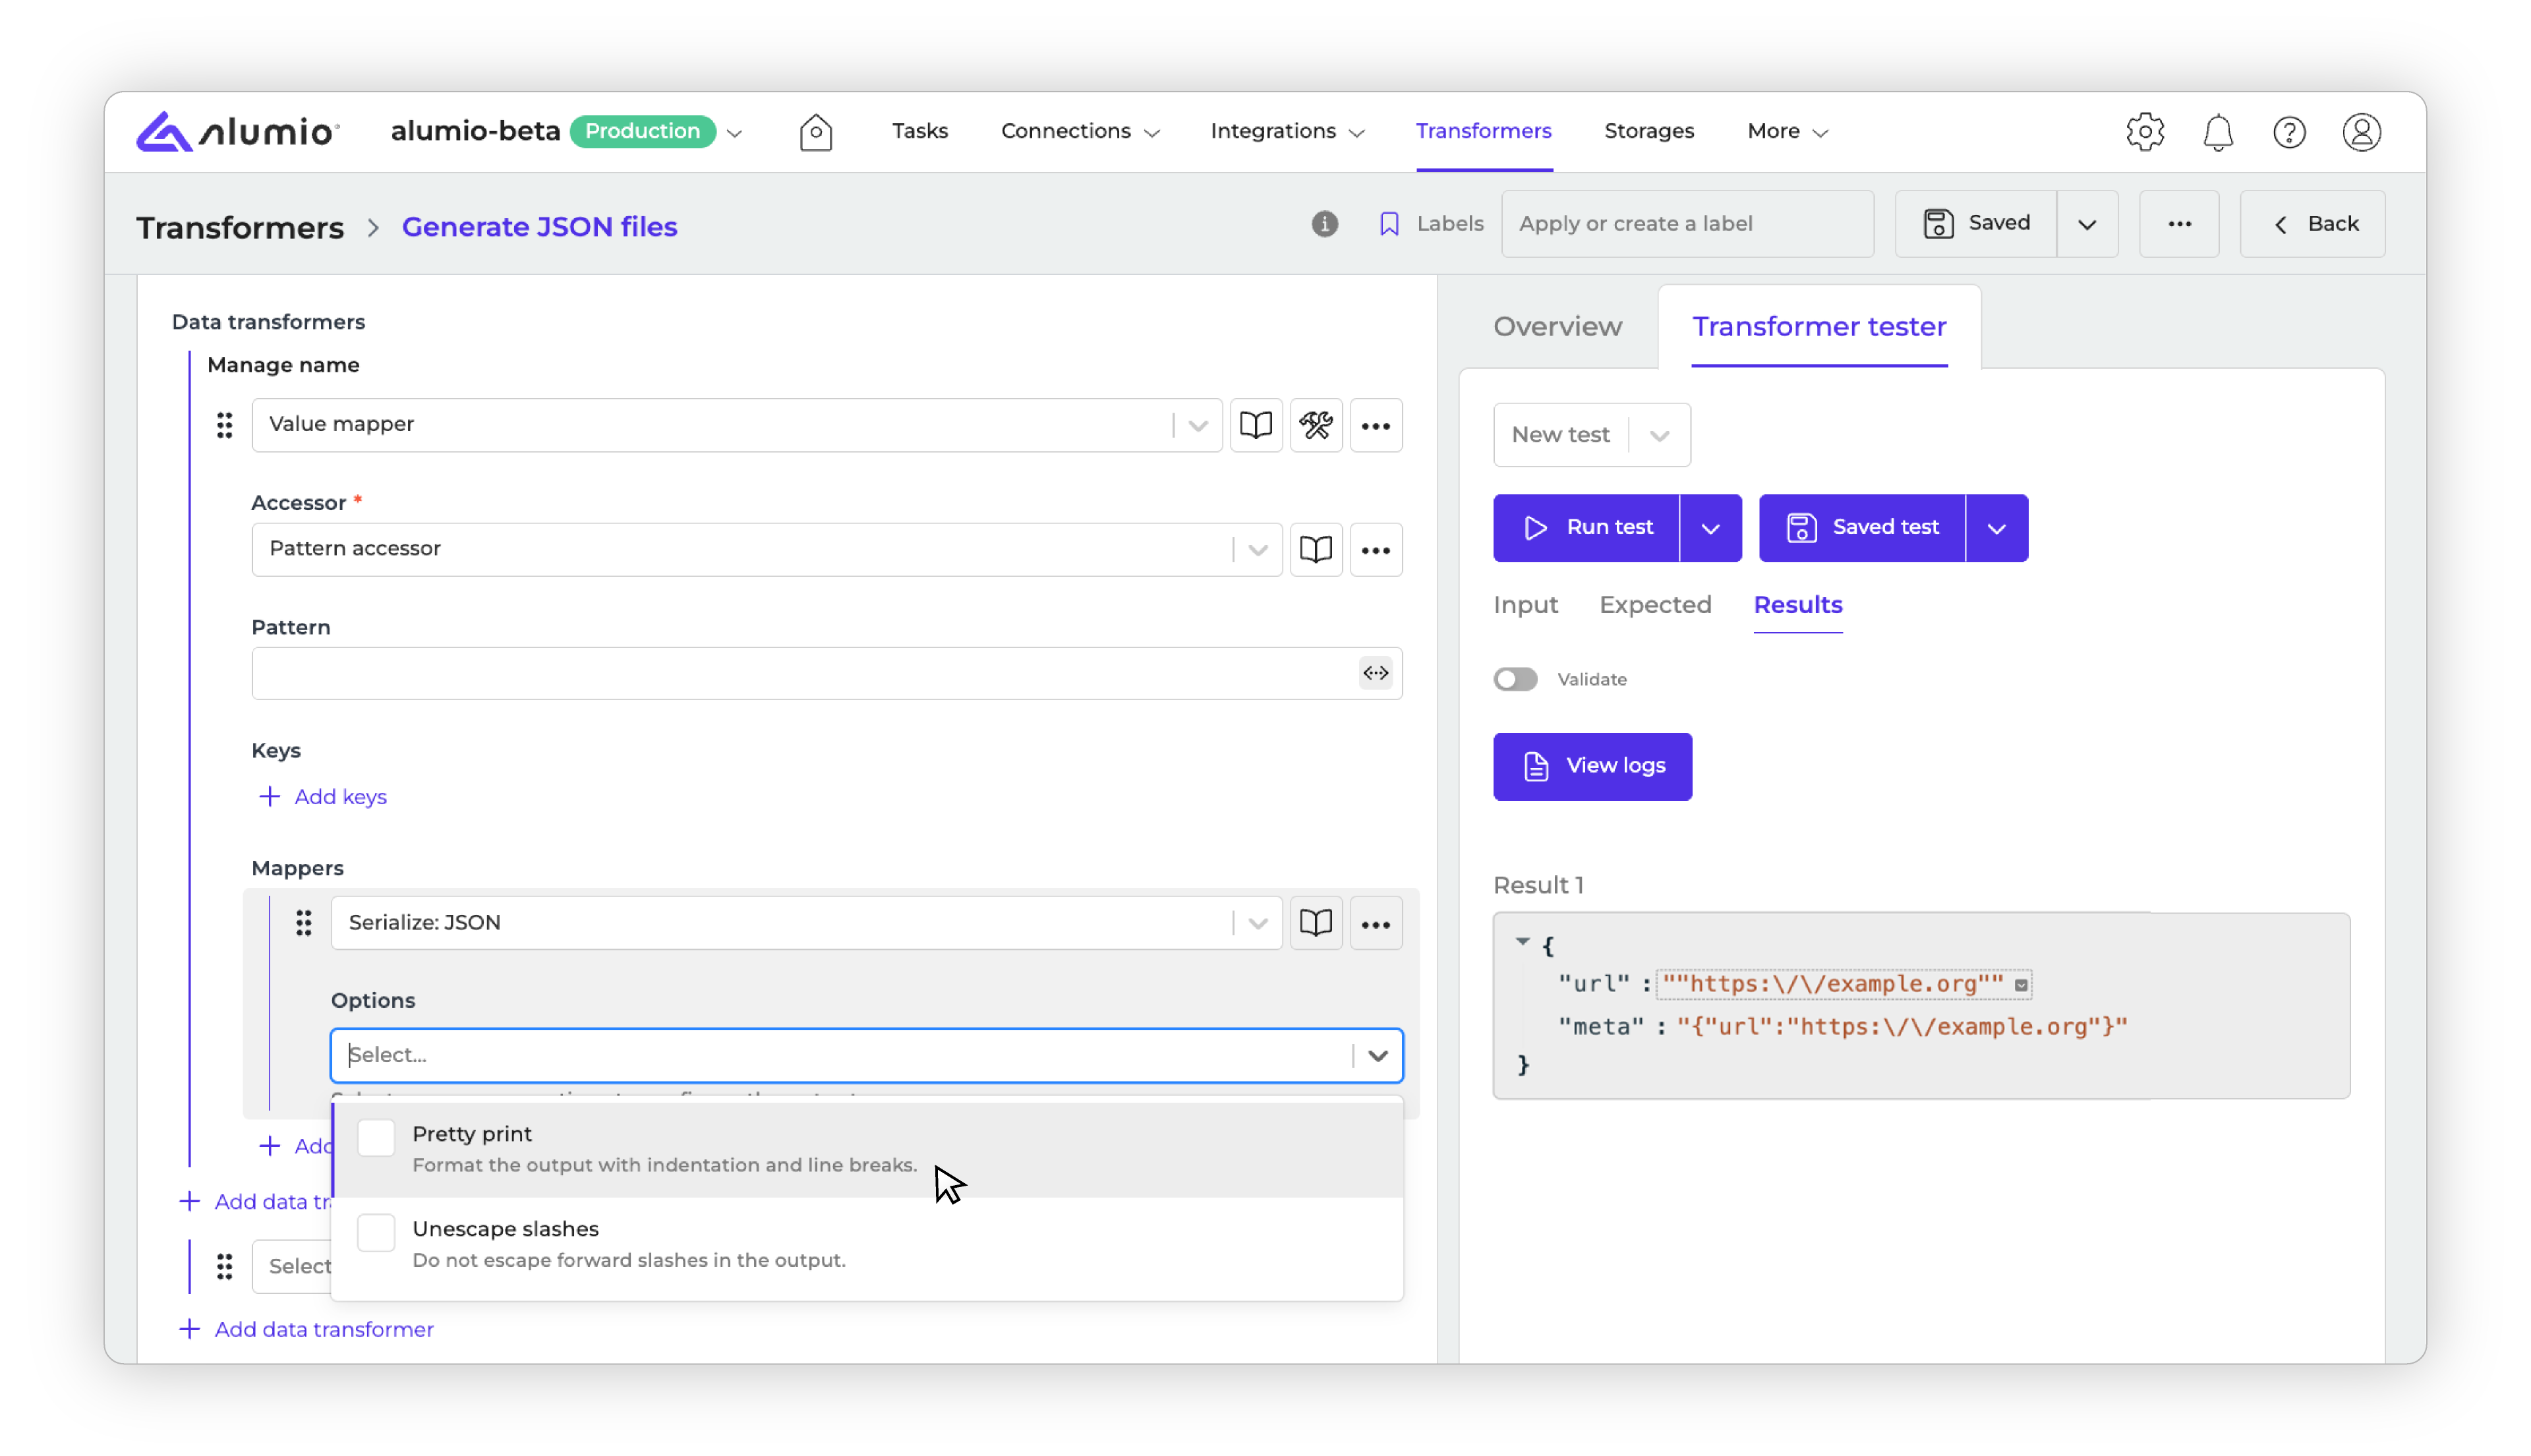Switch to the Overview tab
This screenshot has width=2531, height=1456.
1557,327
